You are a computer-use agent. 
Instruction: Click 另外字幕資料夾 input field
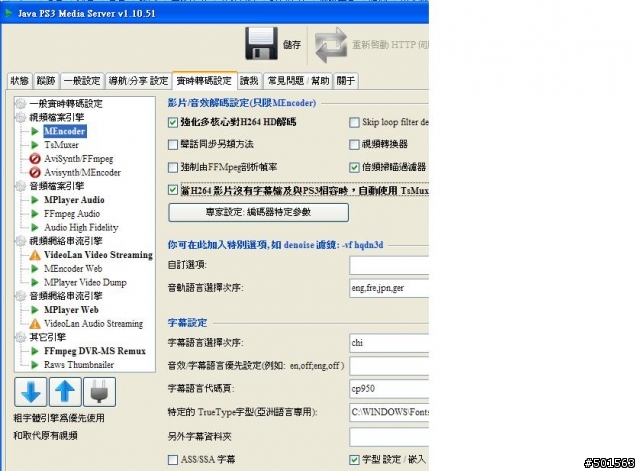click(x=389, y=437)
